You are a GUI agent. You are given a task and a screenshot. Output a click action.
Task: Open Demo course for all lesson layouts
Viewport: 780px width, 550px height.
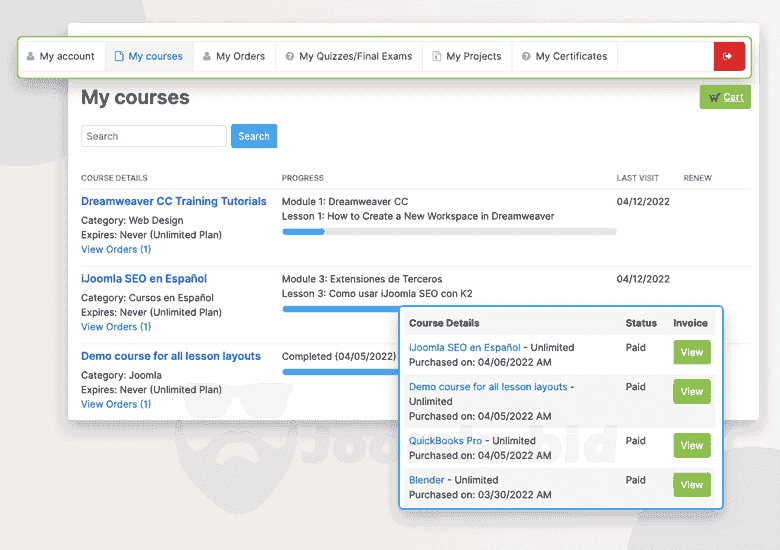pos(170,356)
